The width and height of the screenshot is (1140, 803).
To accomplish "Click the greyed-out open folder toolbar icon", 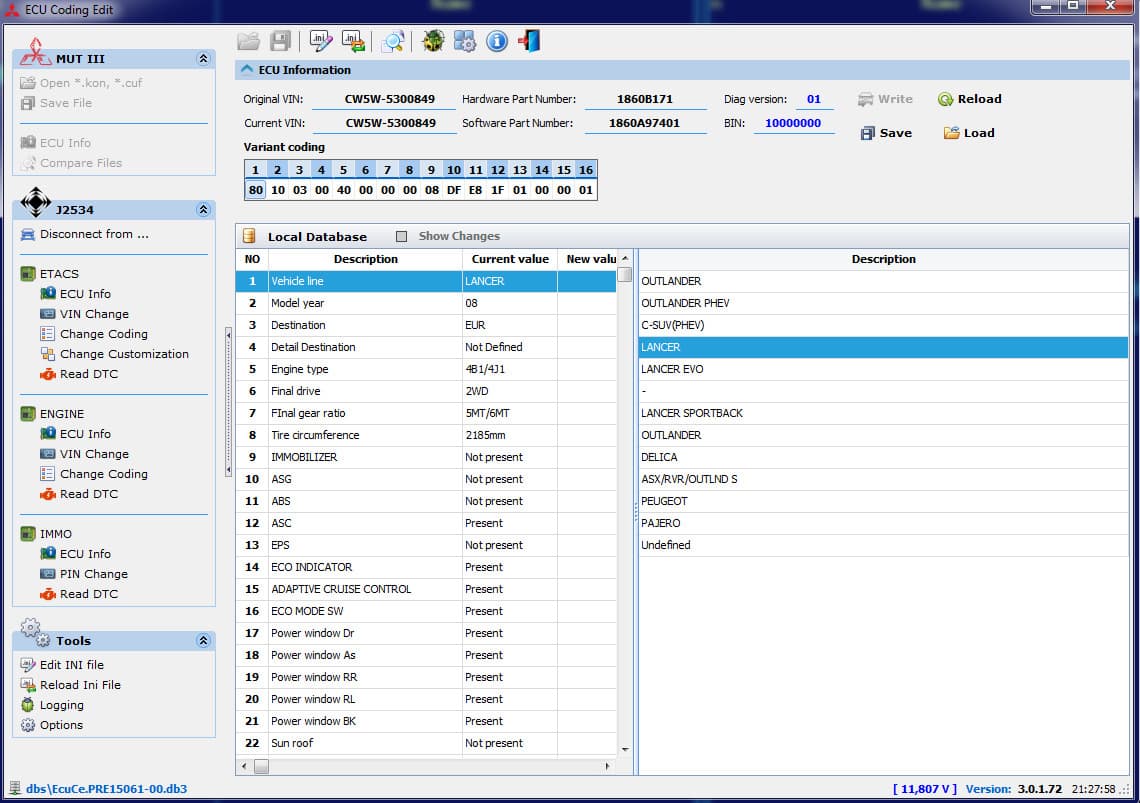I will coord(249,41).
